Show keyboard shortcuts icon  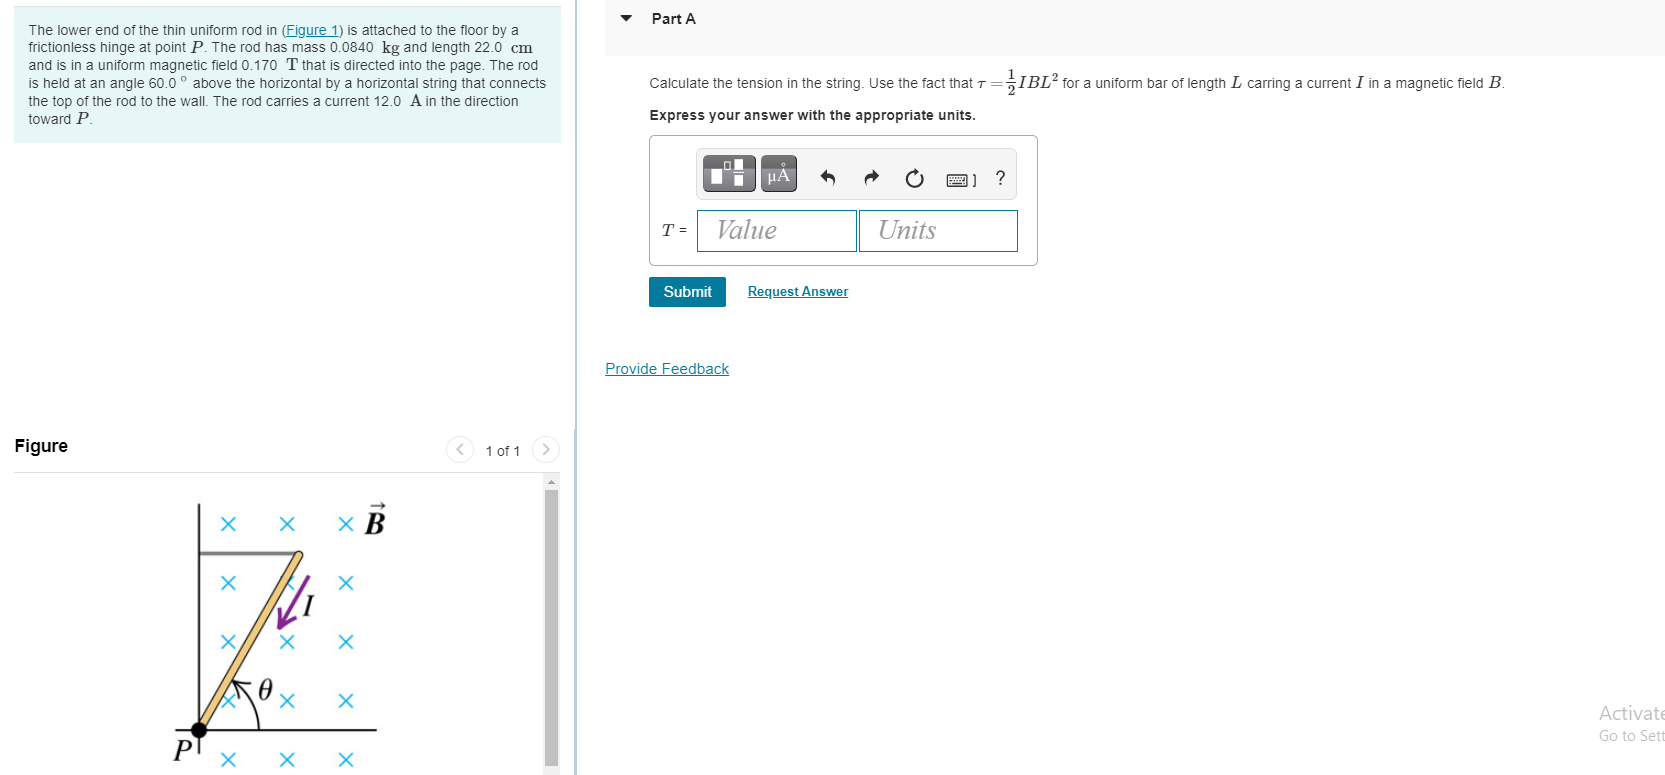(961, 180)
